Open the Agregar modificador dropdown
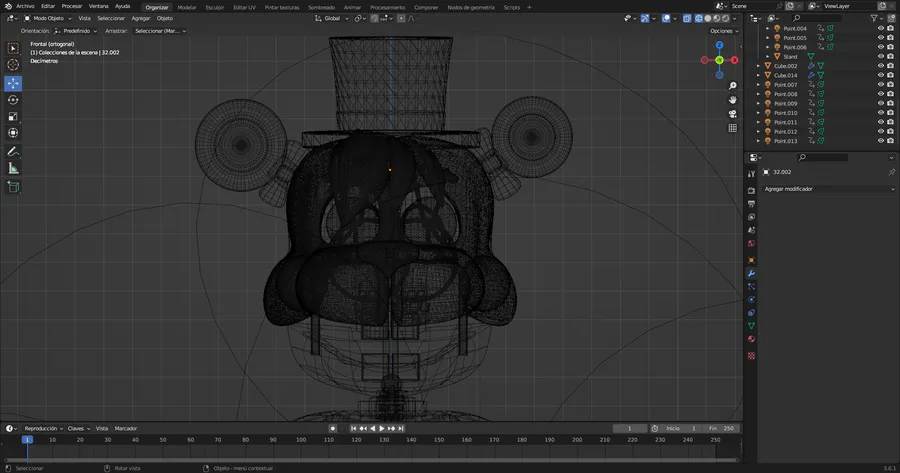The image size is (900, 473). coord(829,189)
